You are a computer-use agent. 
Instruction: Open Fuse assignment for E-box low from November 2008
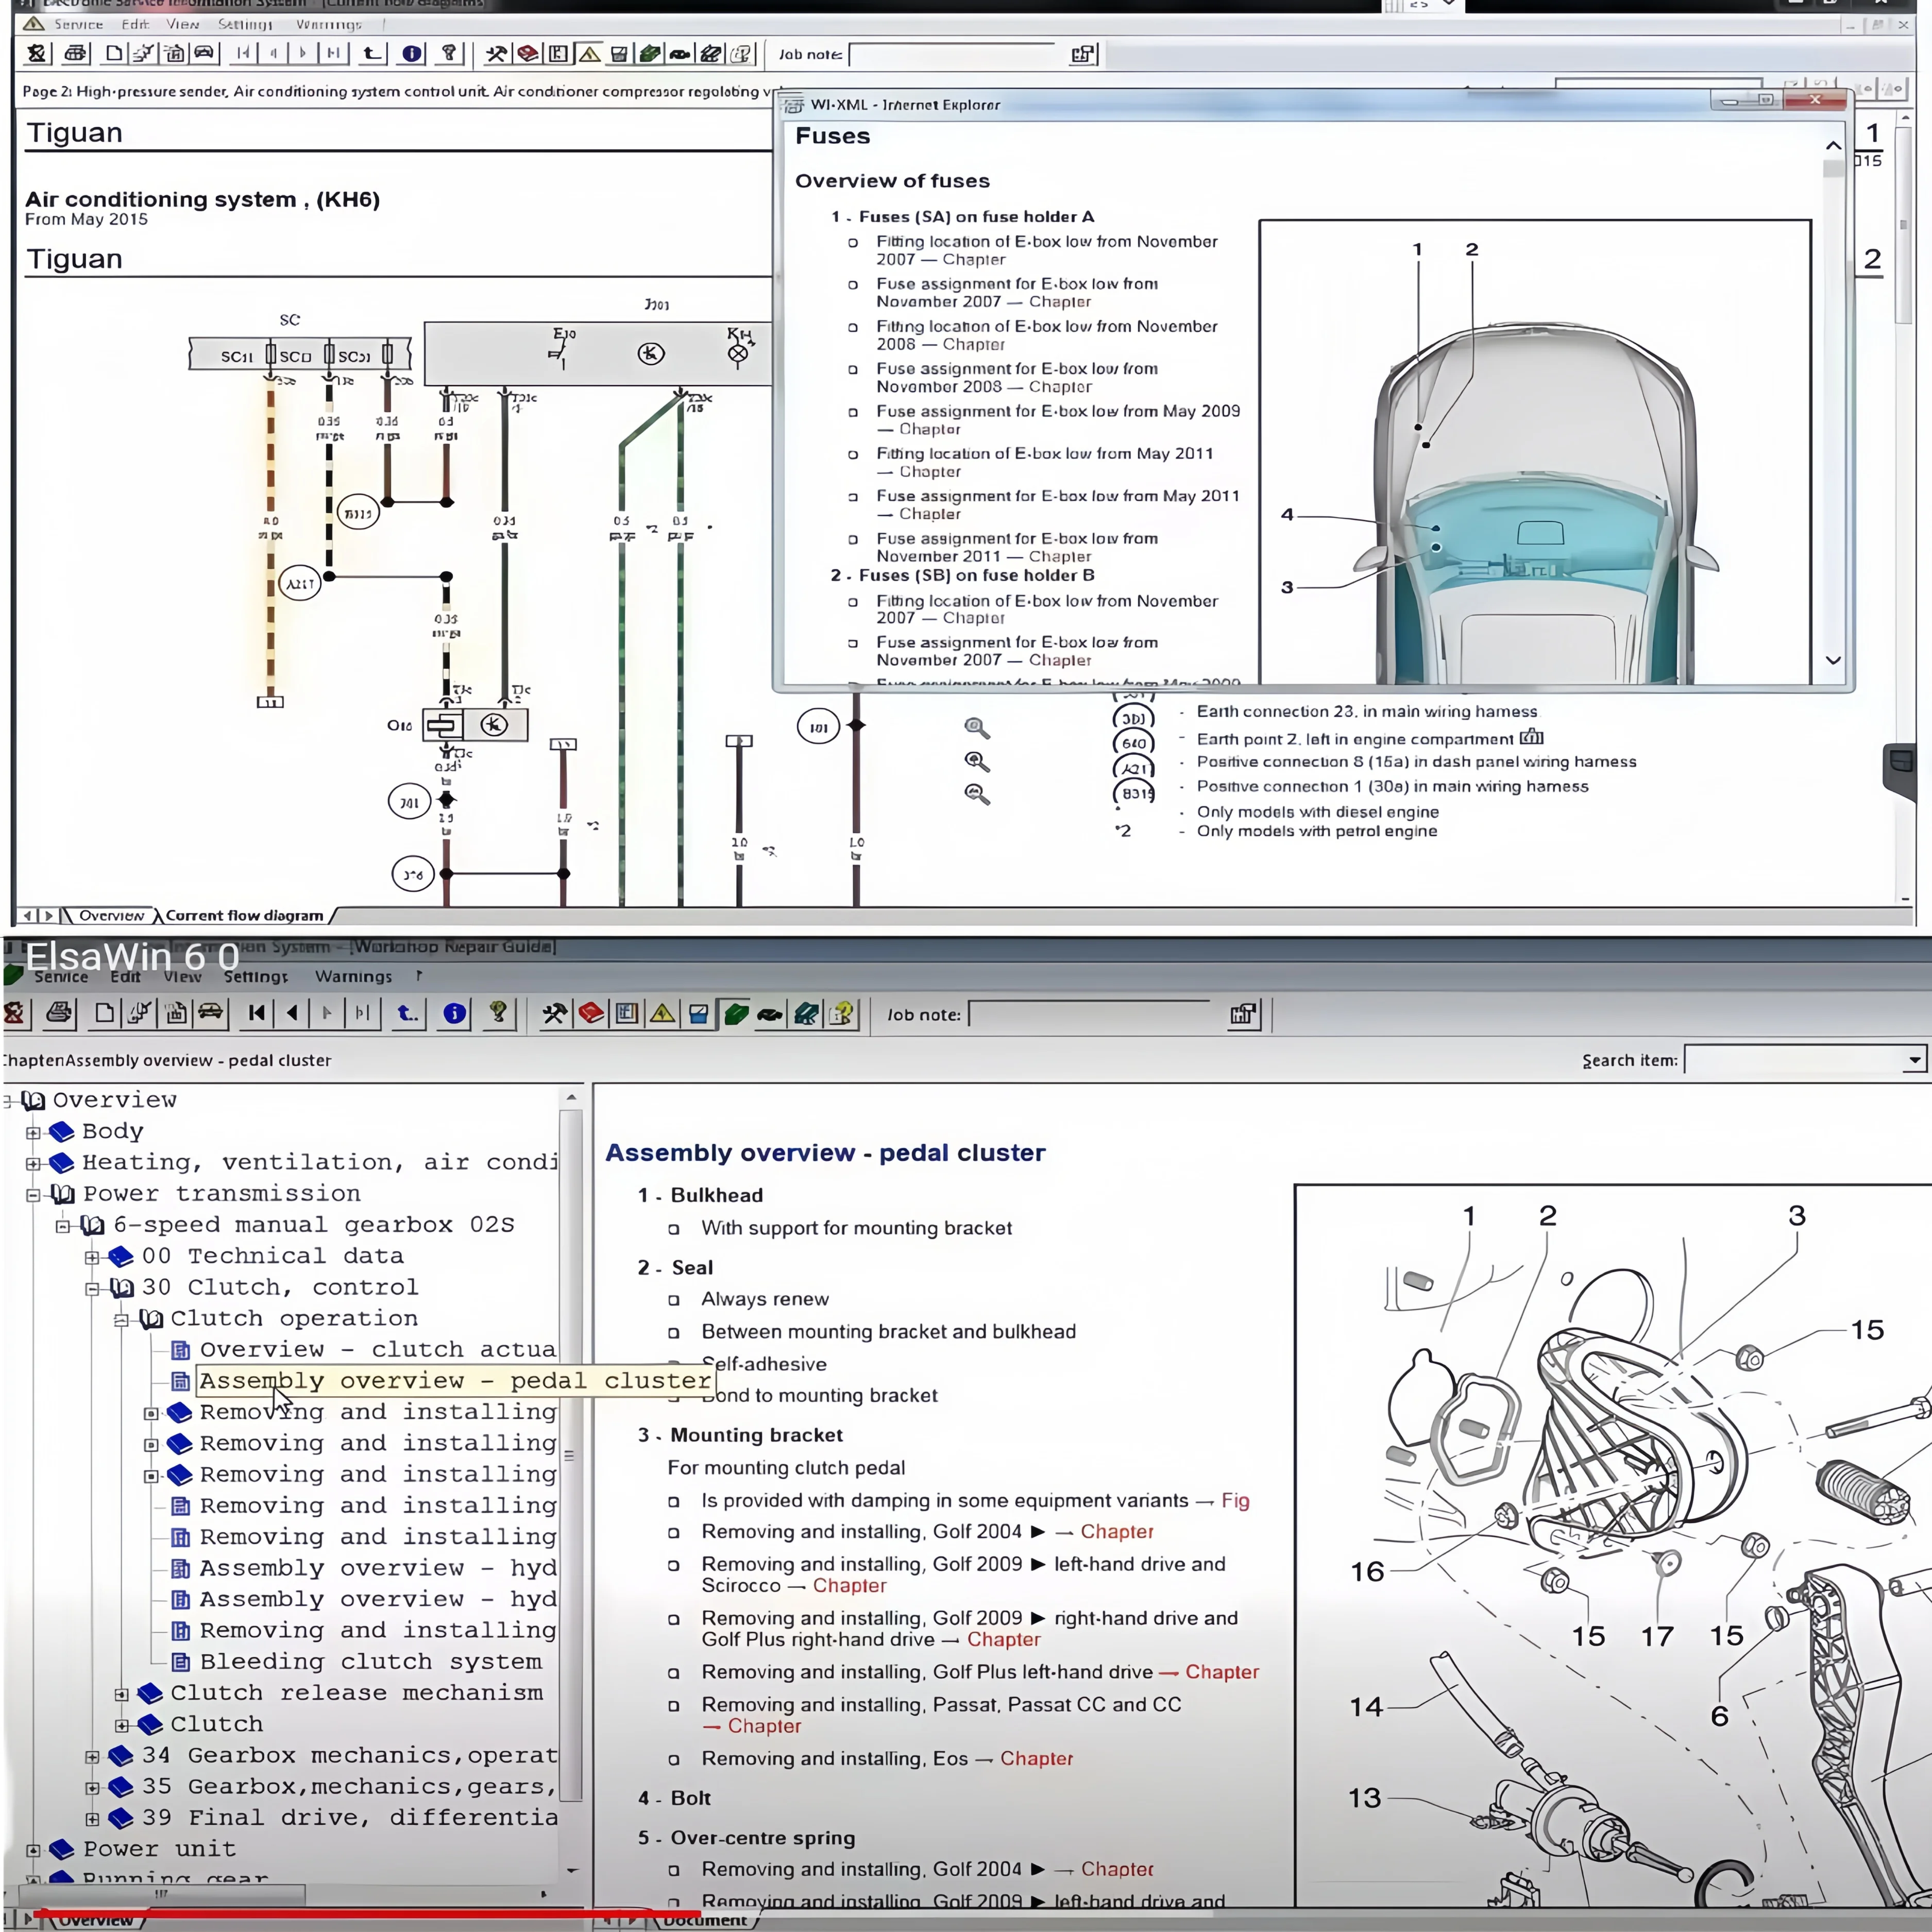pyautogui.click(x=1017, y=377)
